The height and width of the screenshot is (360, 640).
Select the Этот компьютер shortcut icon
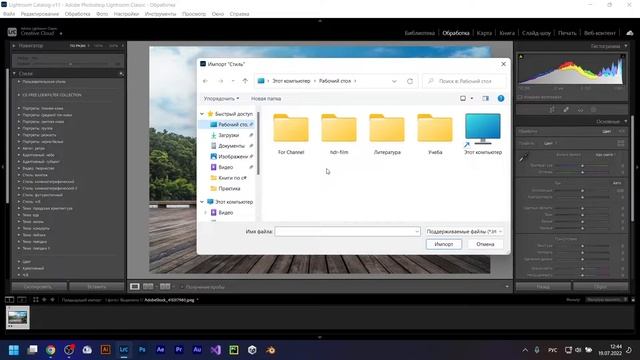[483, 134]
